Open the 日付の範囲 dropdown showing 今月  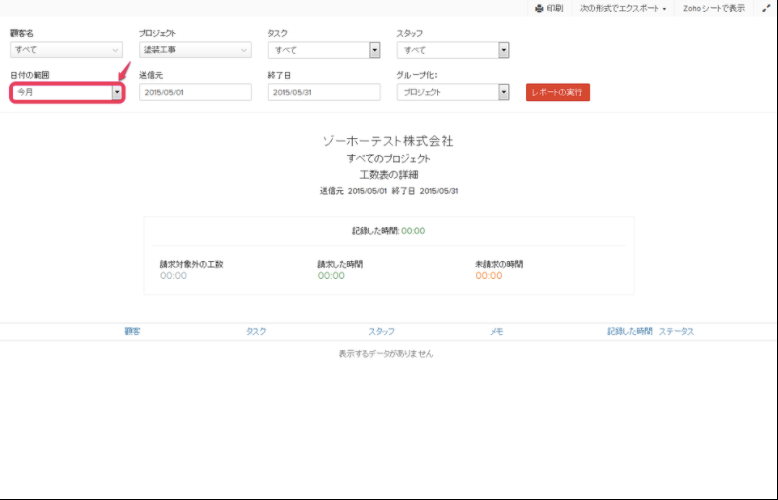[66, 92]
